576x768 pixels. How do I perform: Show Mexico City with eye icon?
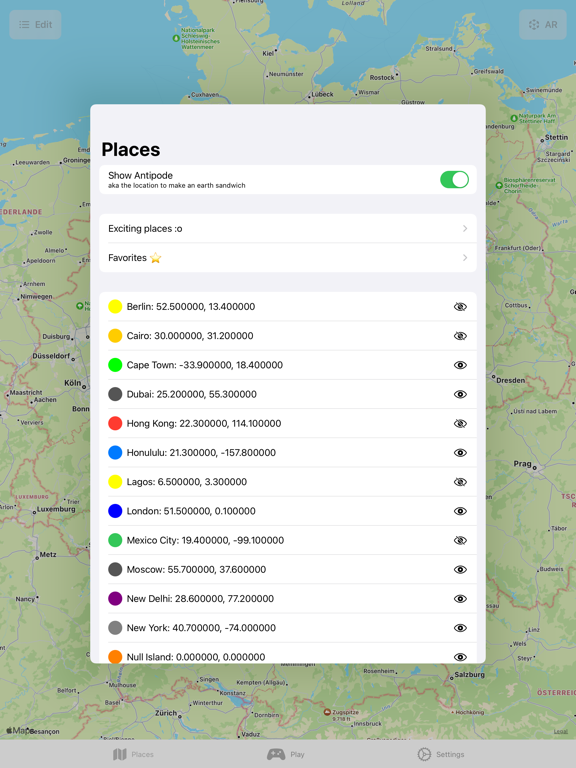click(x=460, y=540)
